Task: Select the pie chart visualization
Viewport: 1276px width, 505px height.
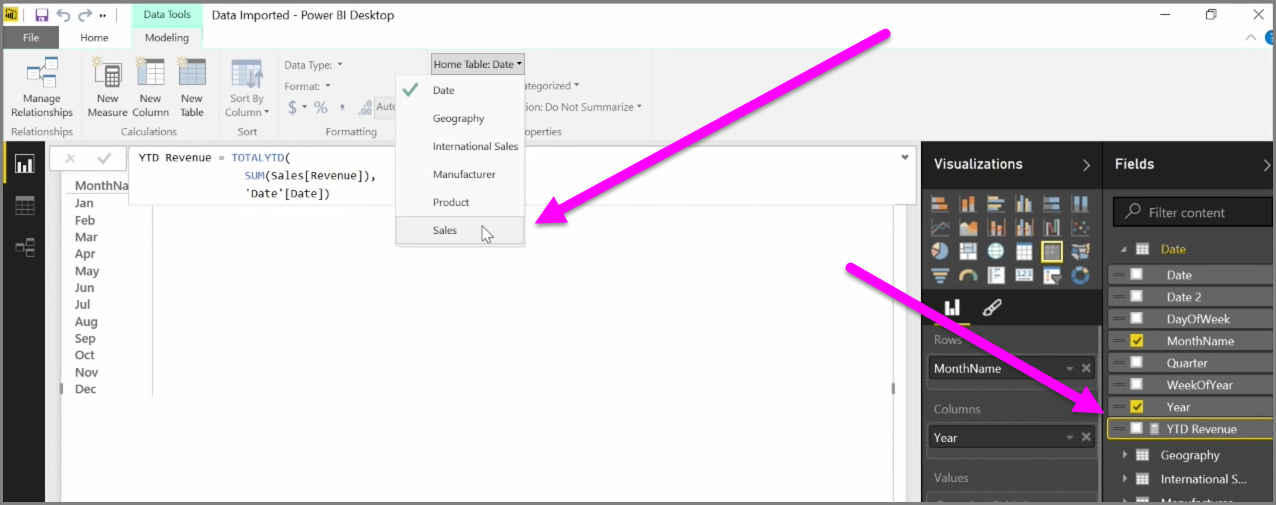Action: pyautogui.click(x=940, y=251)
